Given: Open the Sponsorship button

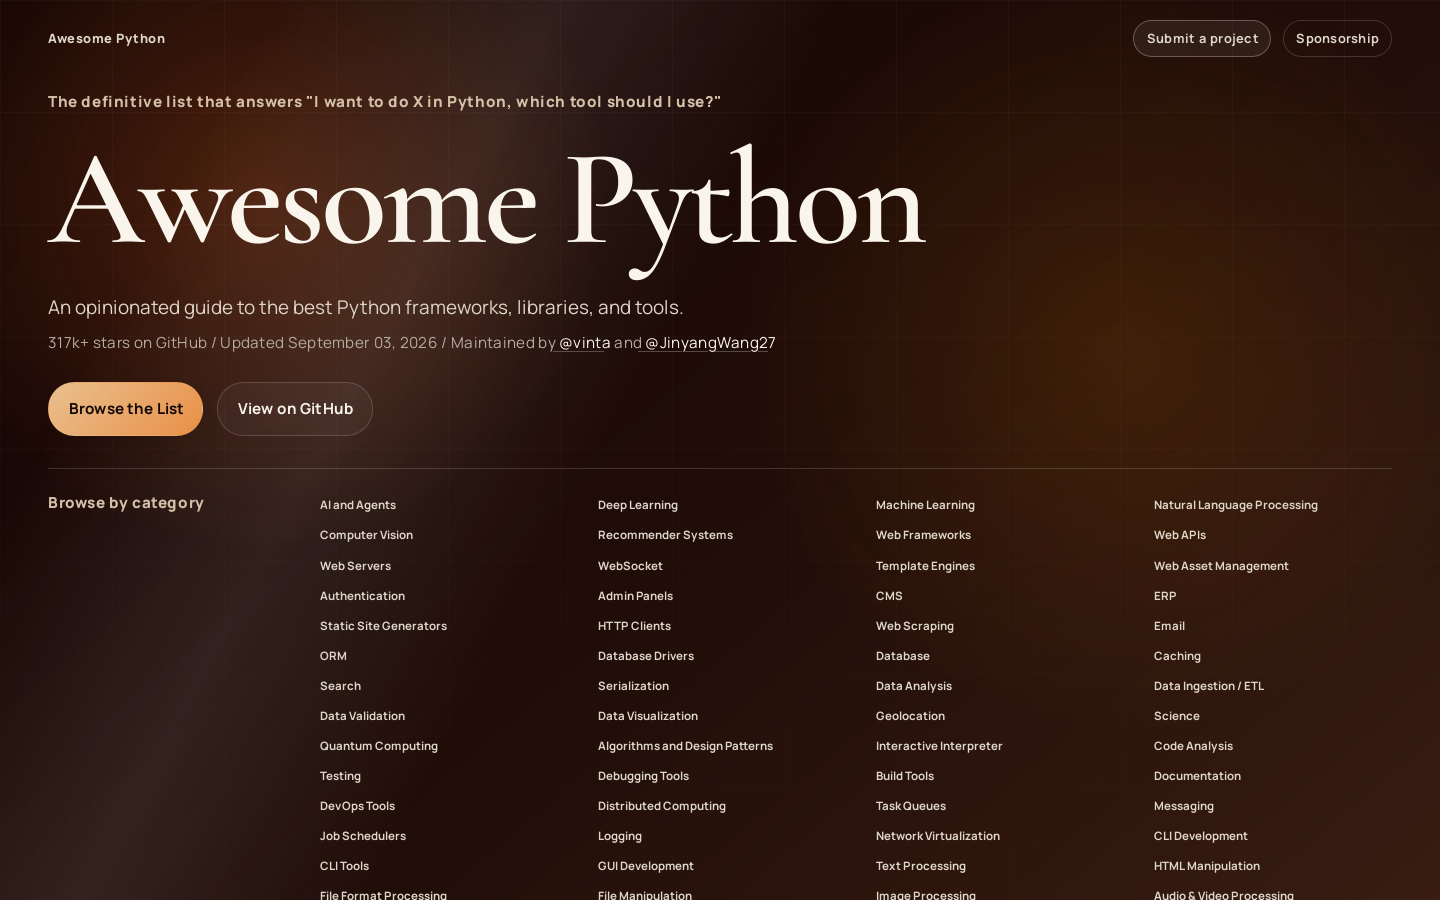Looking at the screenshot, I should point(1337,38).
